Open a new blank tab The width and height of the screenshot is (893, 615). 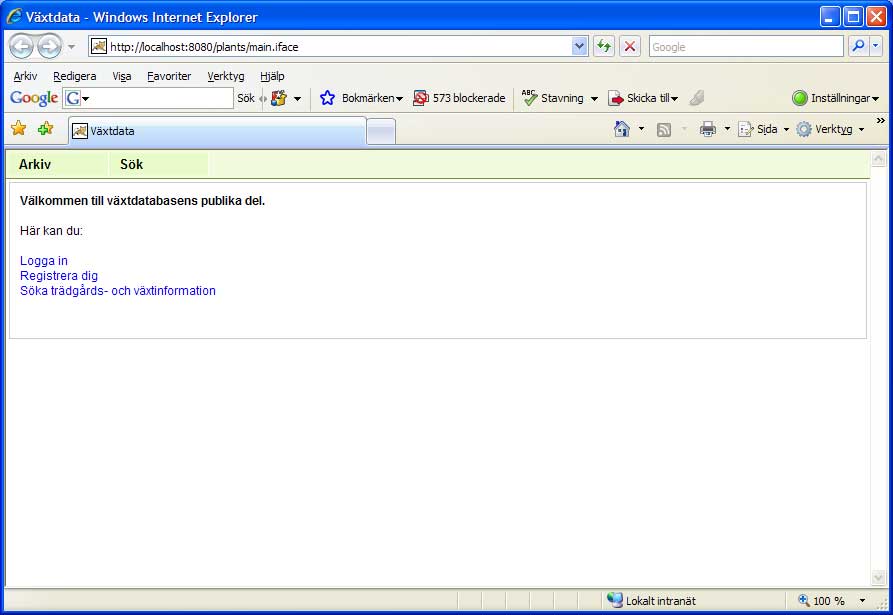[x=381, y=132]
